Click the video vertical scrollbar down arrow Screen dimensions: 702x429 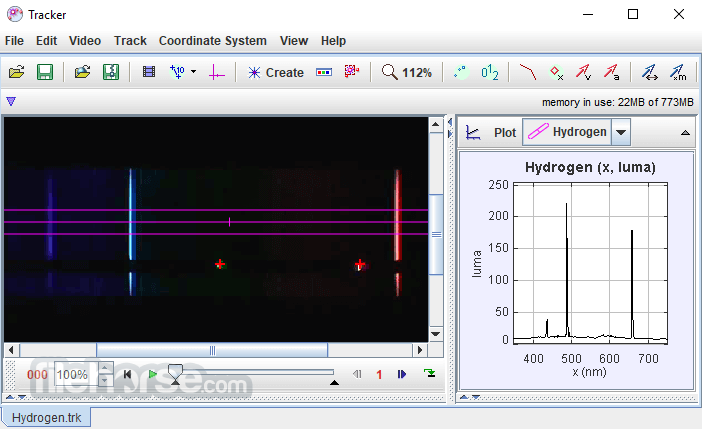(436, 334)
